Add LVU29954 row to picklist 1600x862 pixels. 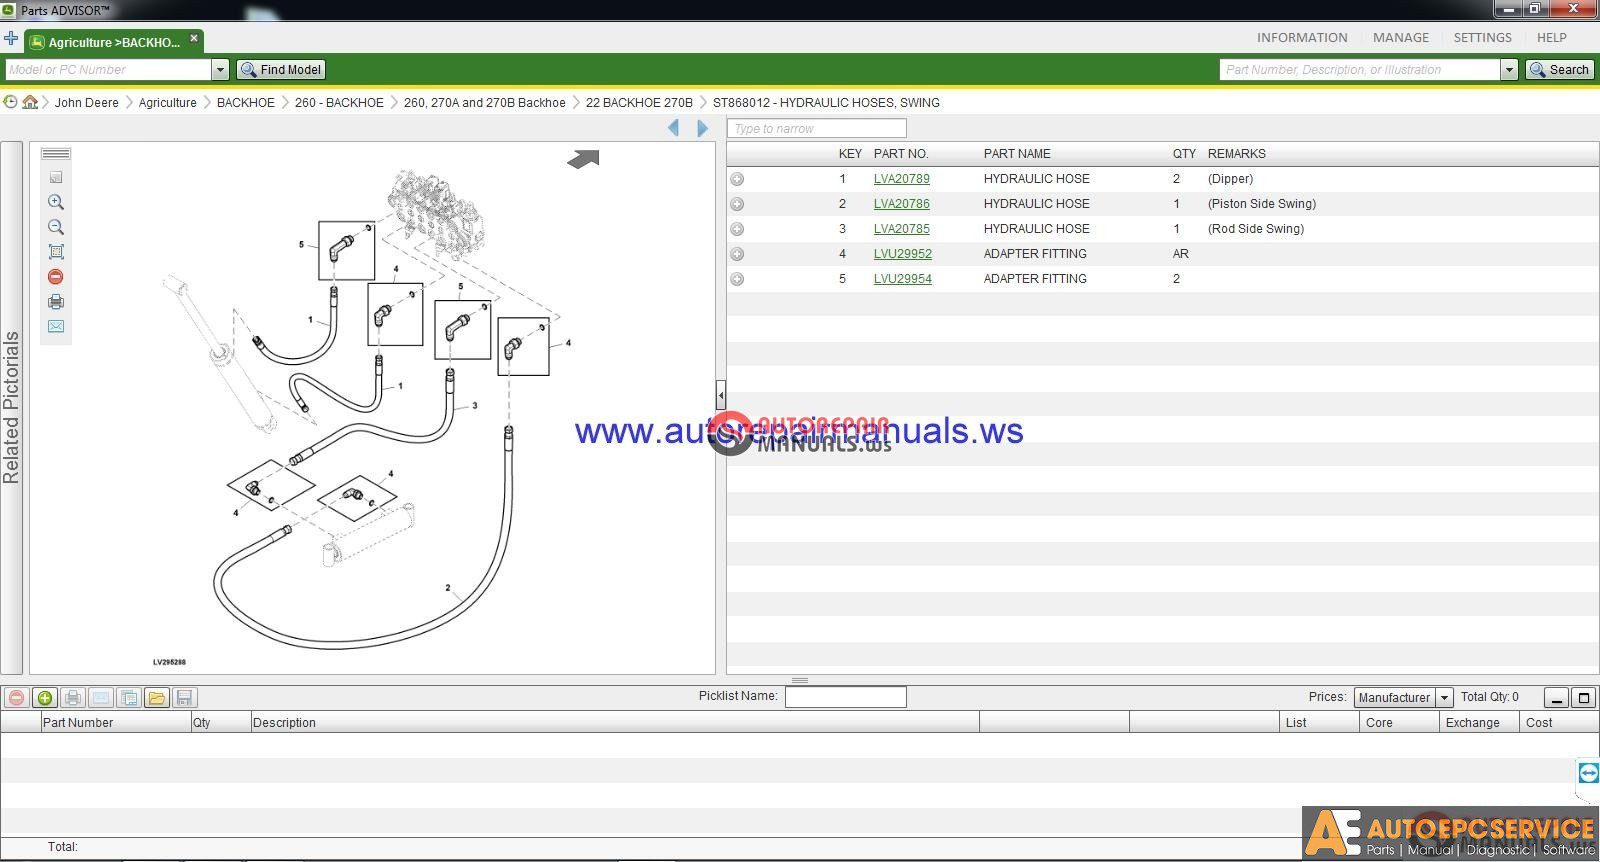coord(737,279)
